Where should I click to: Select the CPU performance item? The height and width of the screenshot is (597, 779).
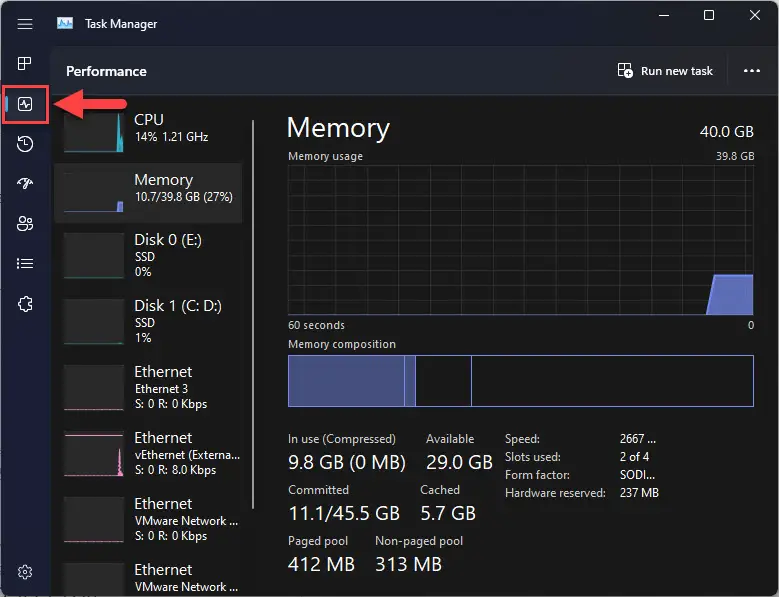[148, 132]
